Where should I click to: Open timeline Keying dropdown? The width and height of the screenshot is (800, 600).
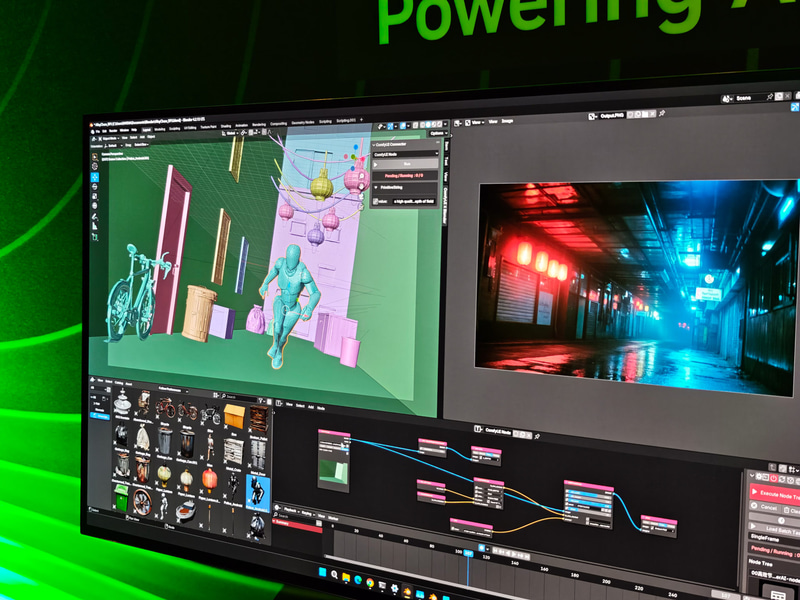tap(309, 513)
